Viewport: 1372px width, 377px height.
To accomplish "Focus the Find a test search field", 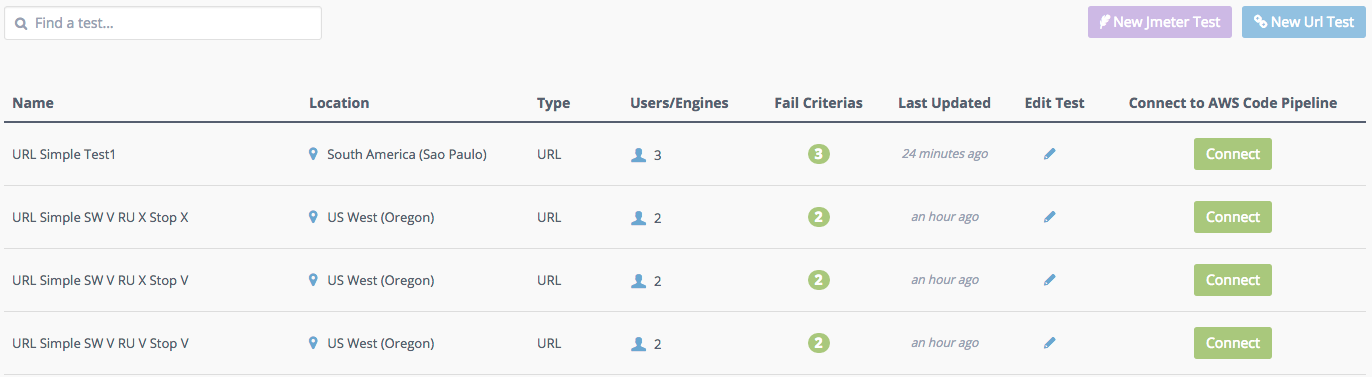I will pos(163,23).
